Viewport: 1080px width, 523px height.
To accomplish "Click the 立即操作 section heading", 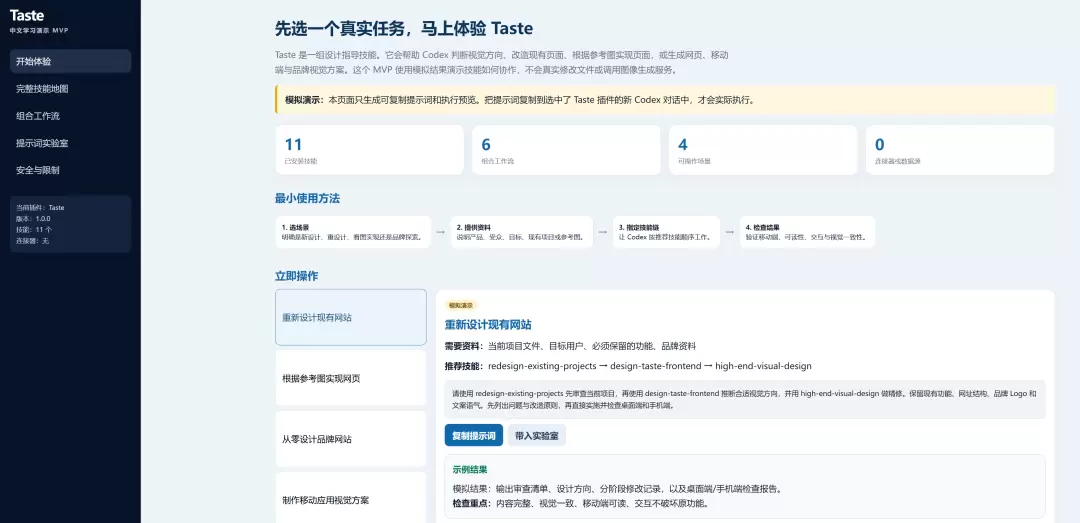I will tap(297, 276).
